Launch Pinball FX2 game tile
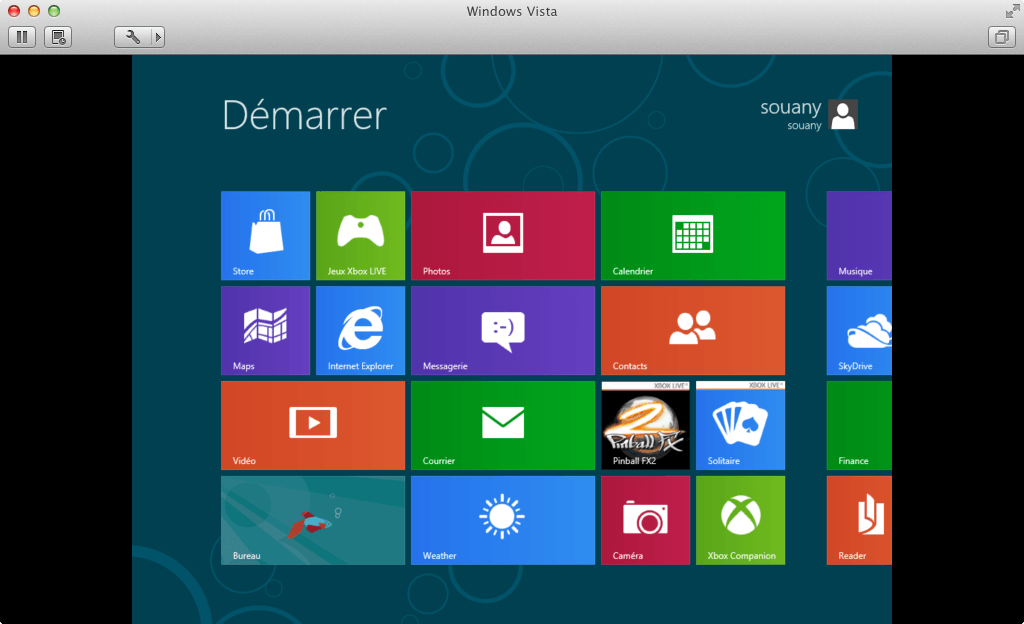This screenshot has height=624, width=1024. point(645,426)
